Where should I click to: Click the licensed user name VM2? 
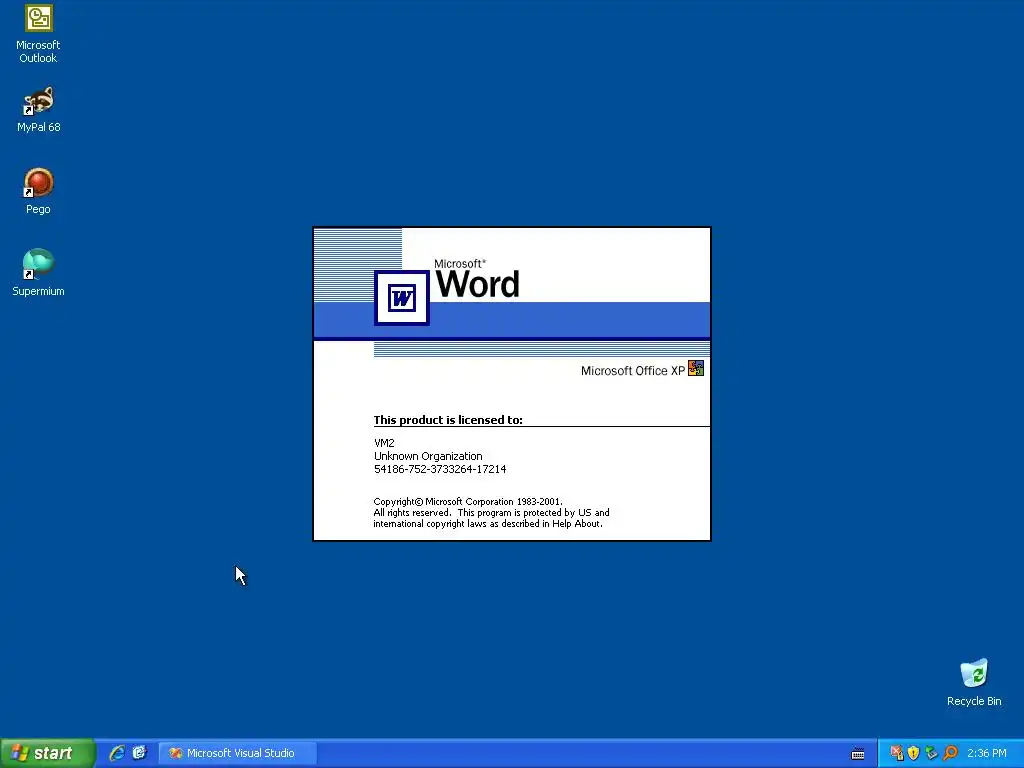[x=384, y=443]
